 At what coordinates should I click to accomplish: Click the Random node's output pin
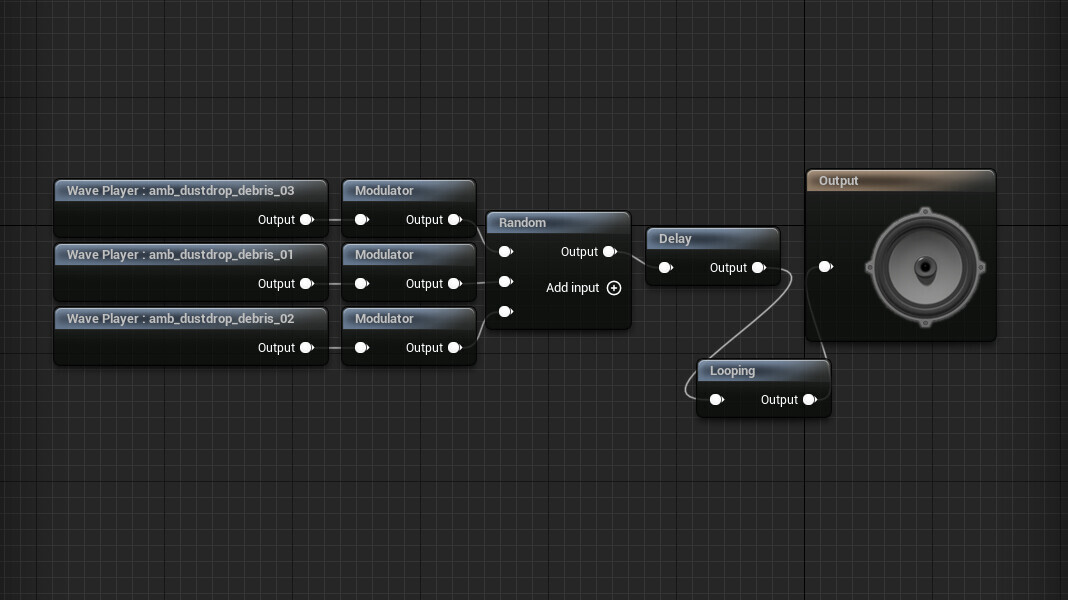[609, 252]
